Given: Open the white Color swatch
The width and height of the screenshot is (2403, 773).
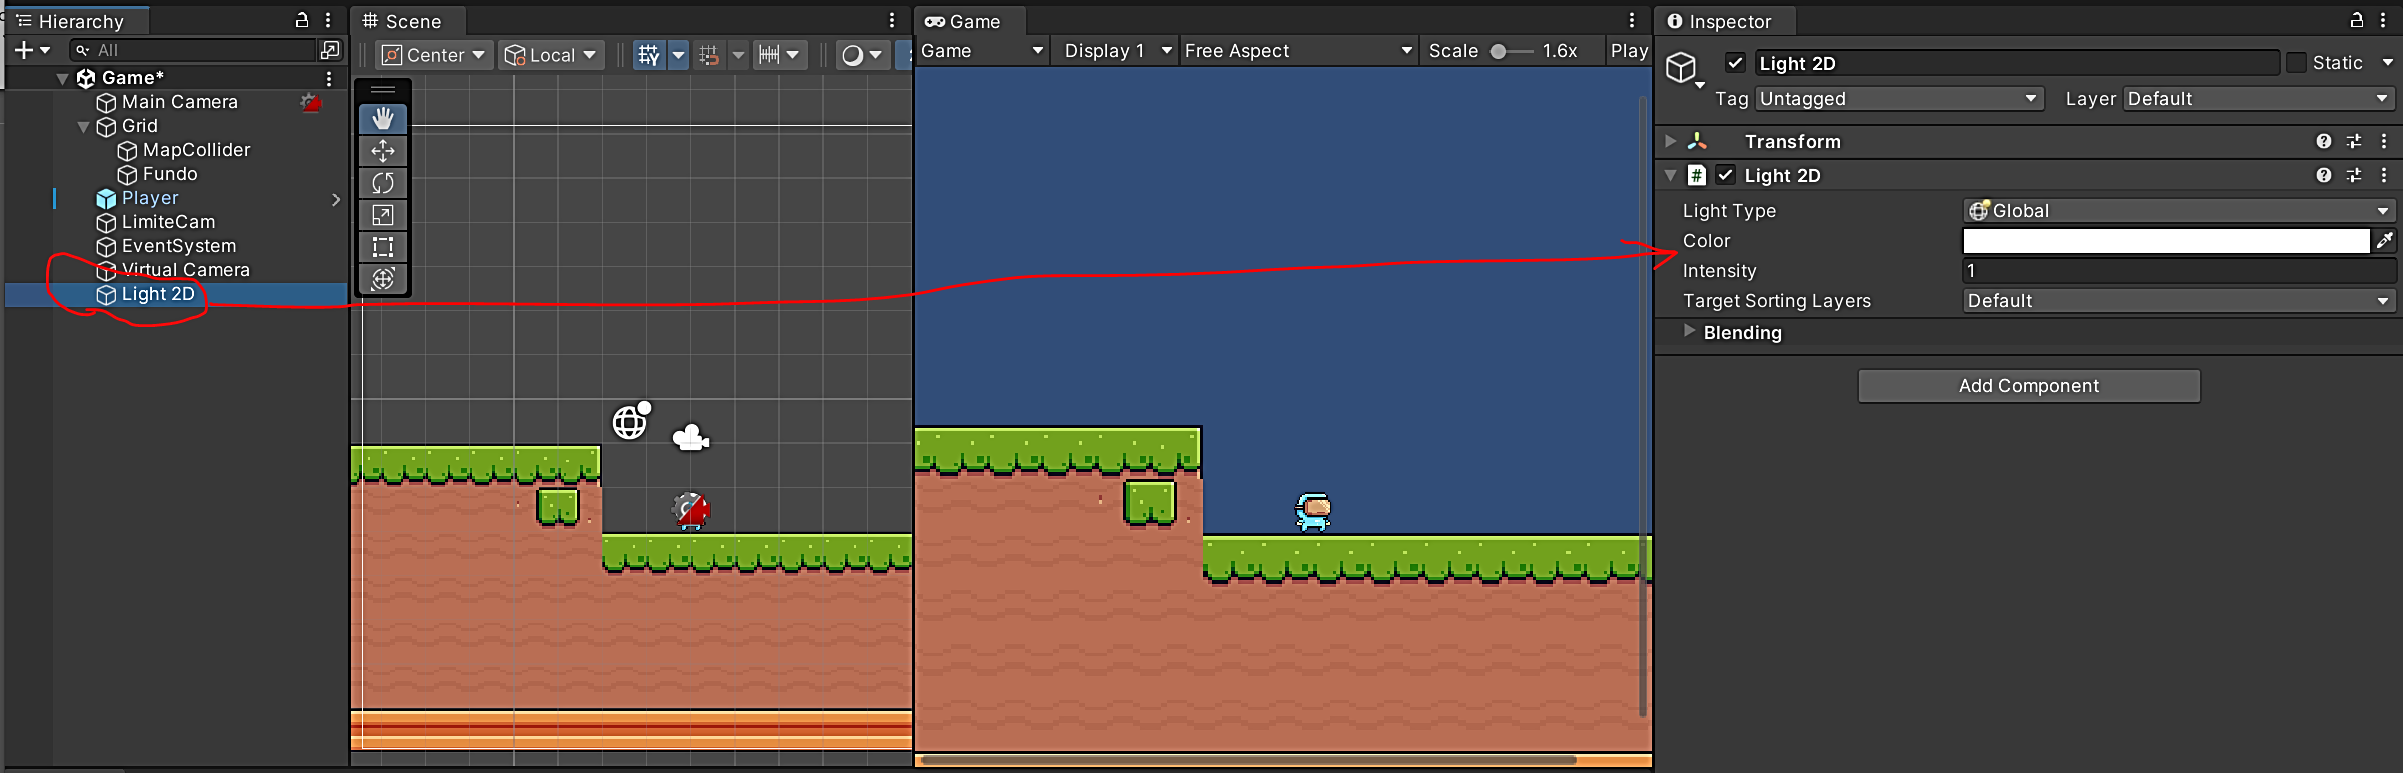Looking at the screenshot, I should point(2165,241).
